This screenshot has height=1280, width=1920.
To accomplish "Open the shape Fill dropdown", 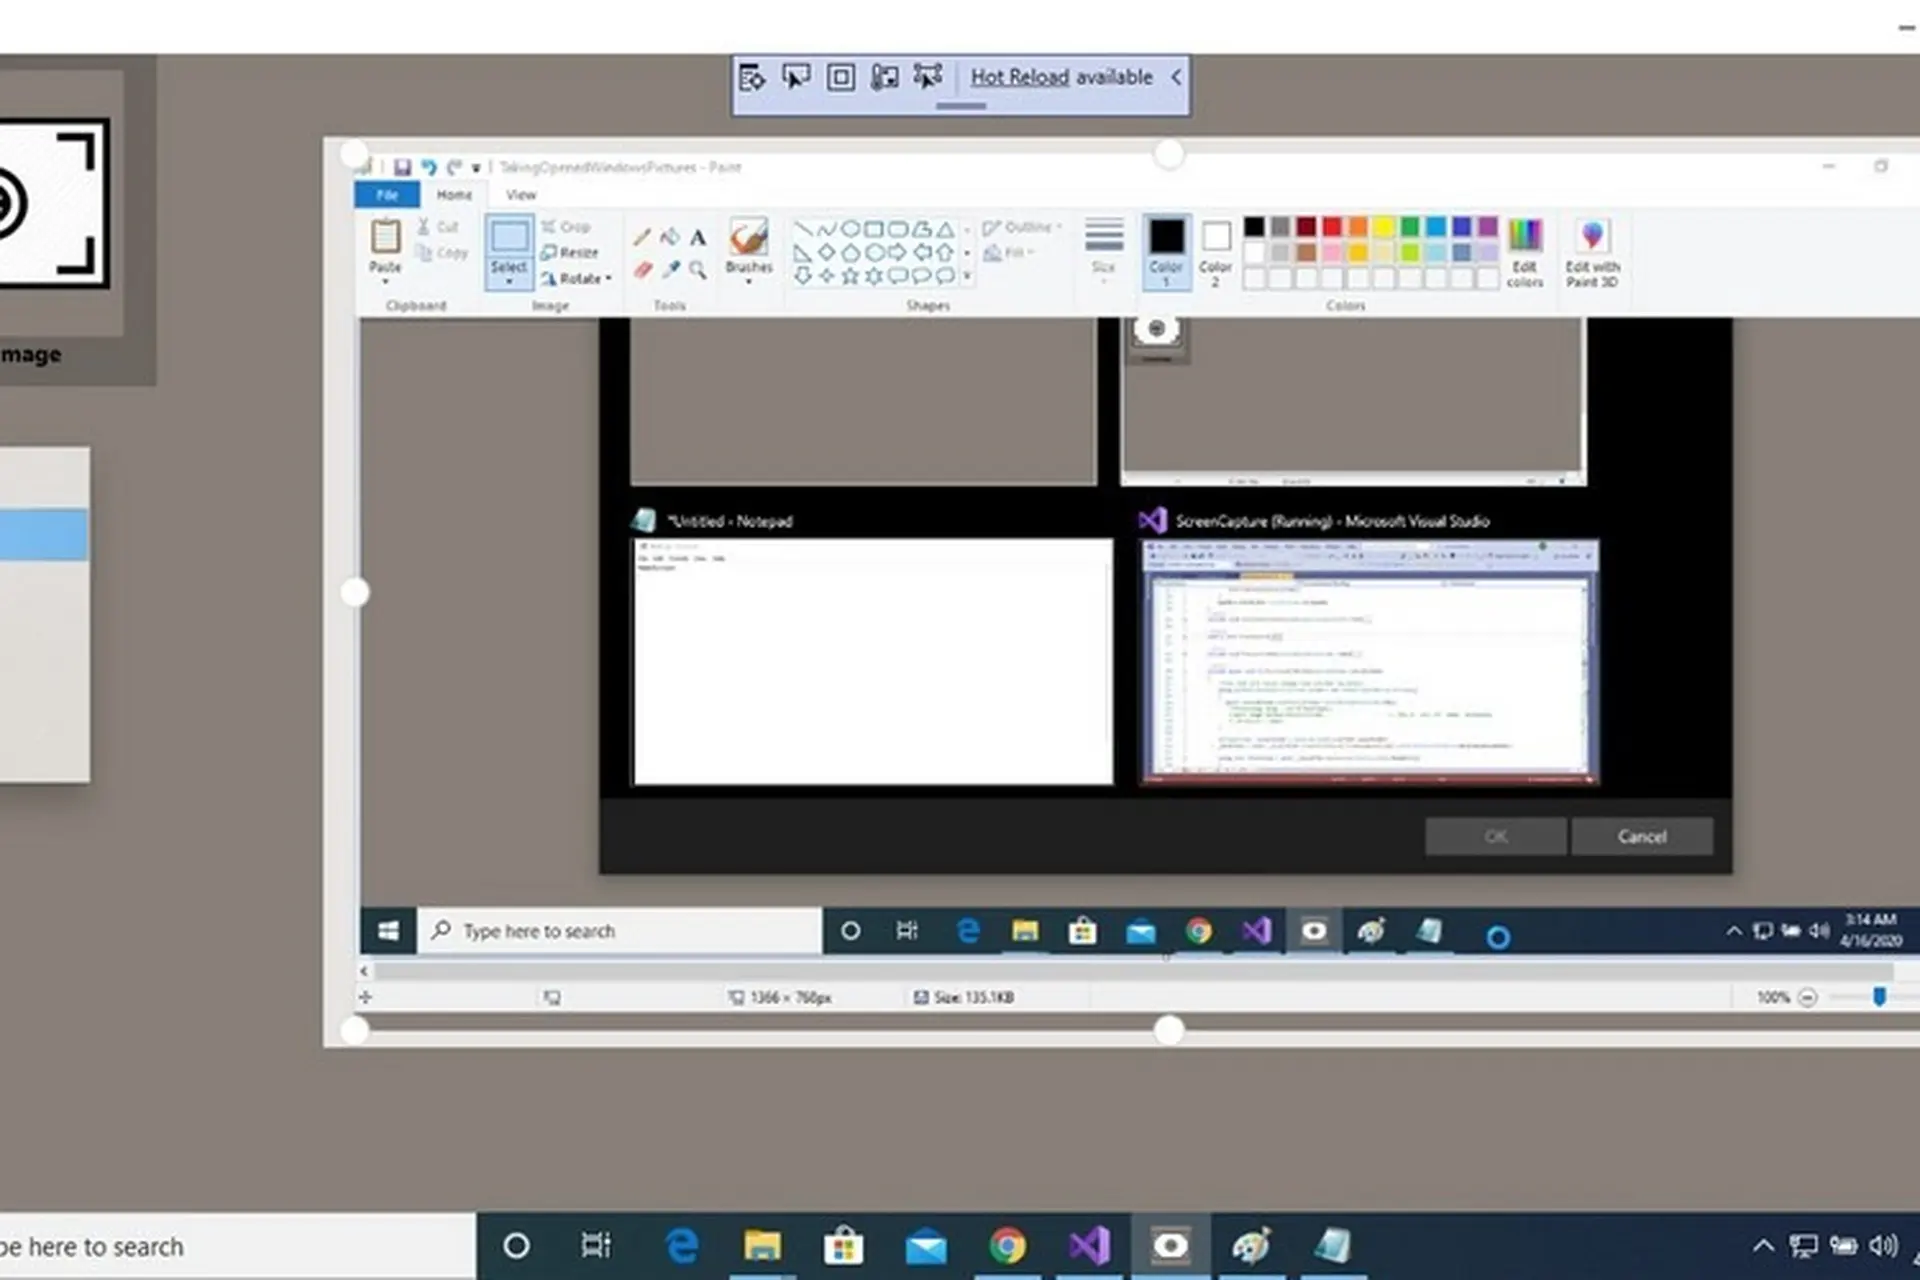I will click(1009, 253).
